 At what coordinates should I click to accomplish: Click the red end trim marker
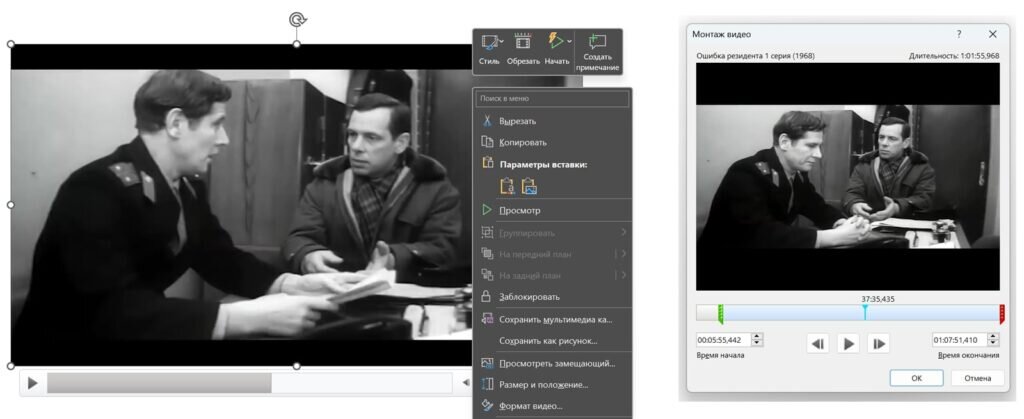1002,314
